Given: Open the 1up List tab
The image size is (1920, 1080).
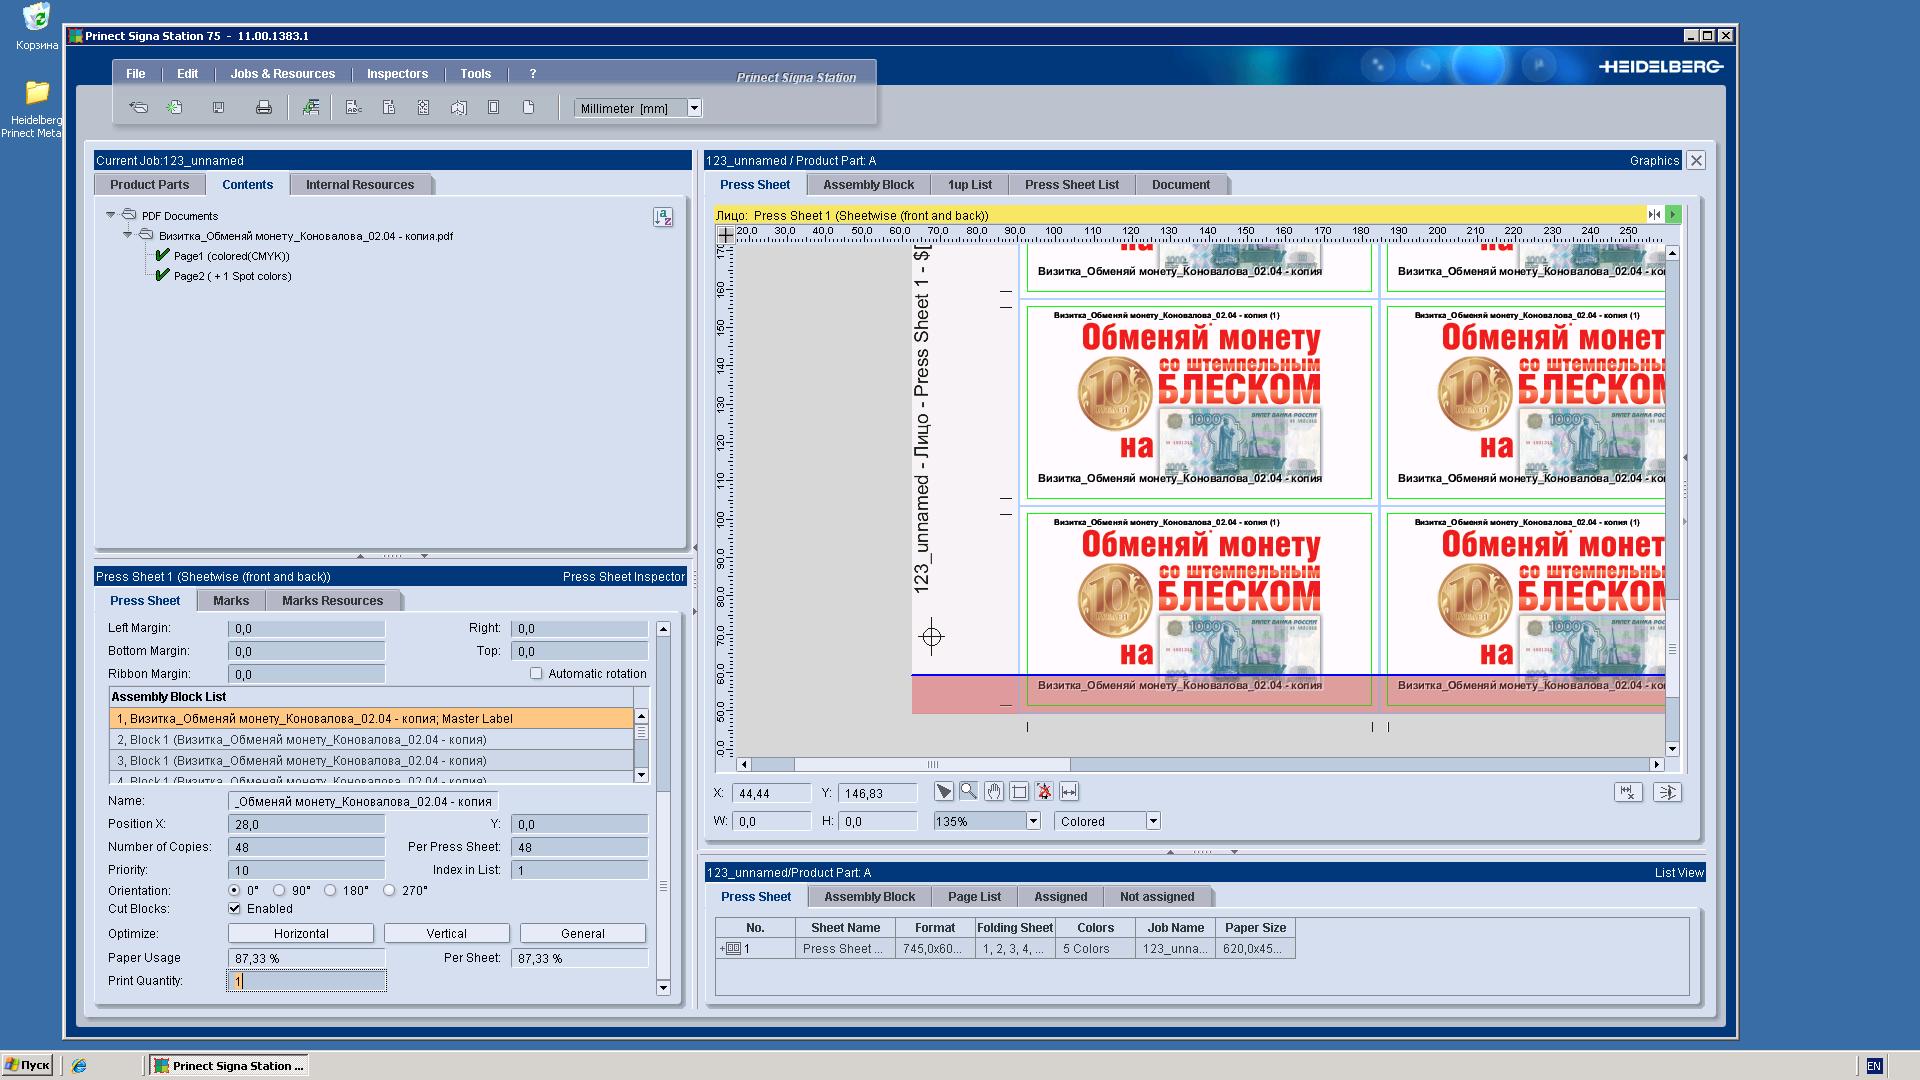Looking at the screenshot, I should click(970, 185).
